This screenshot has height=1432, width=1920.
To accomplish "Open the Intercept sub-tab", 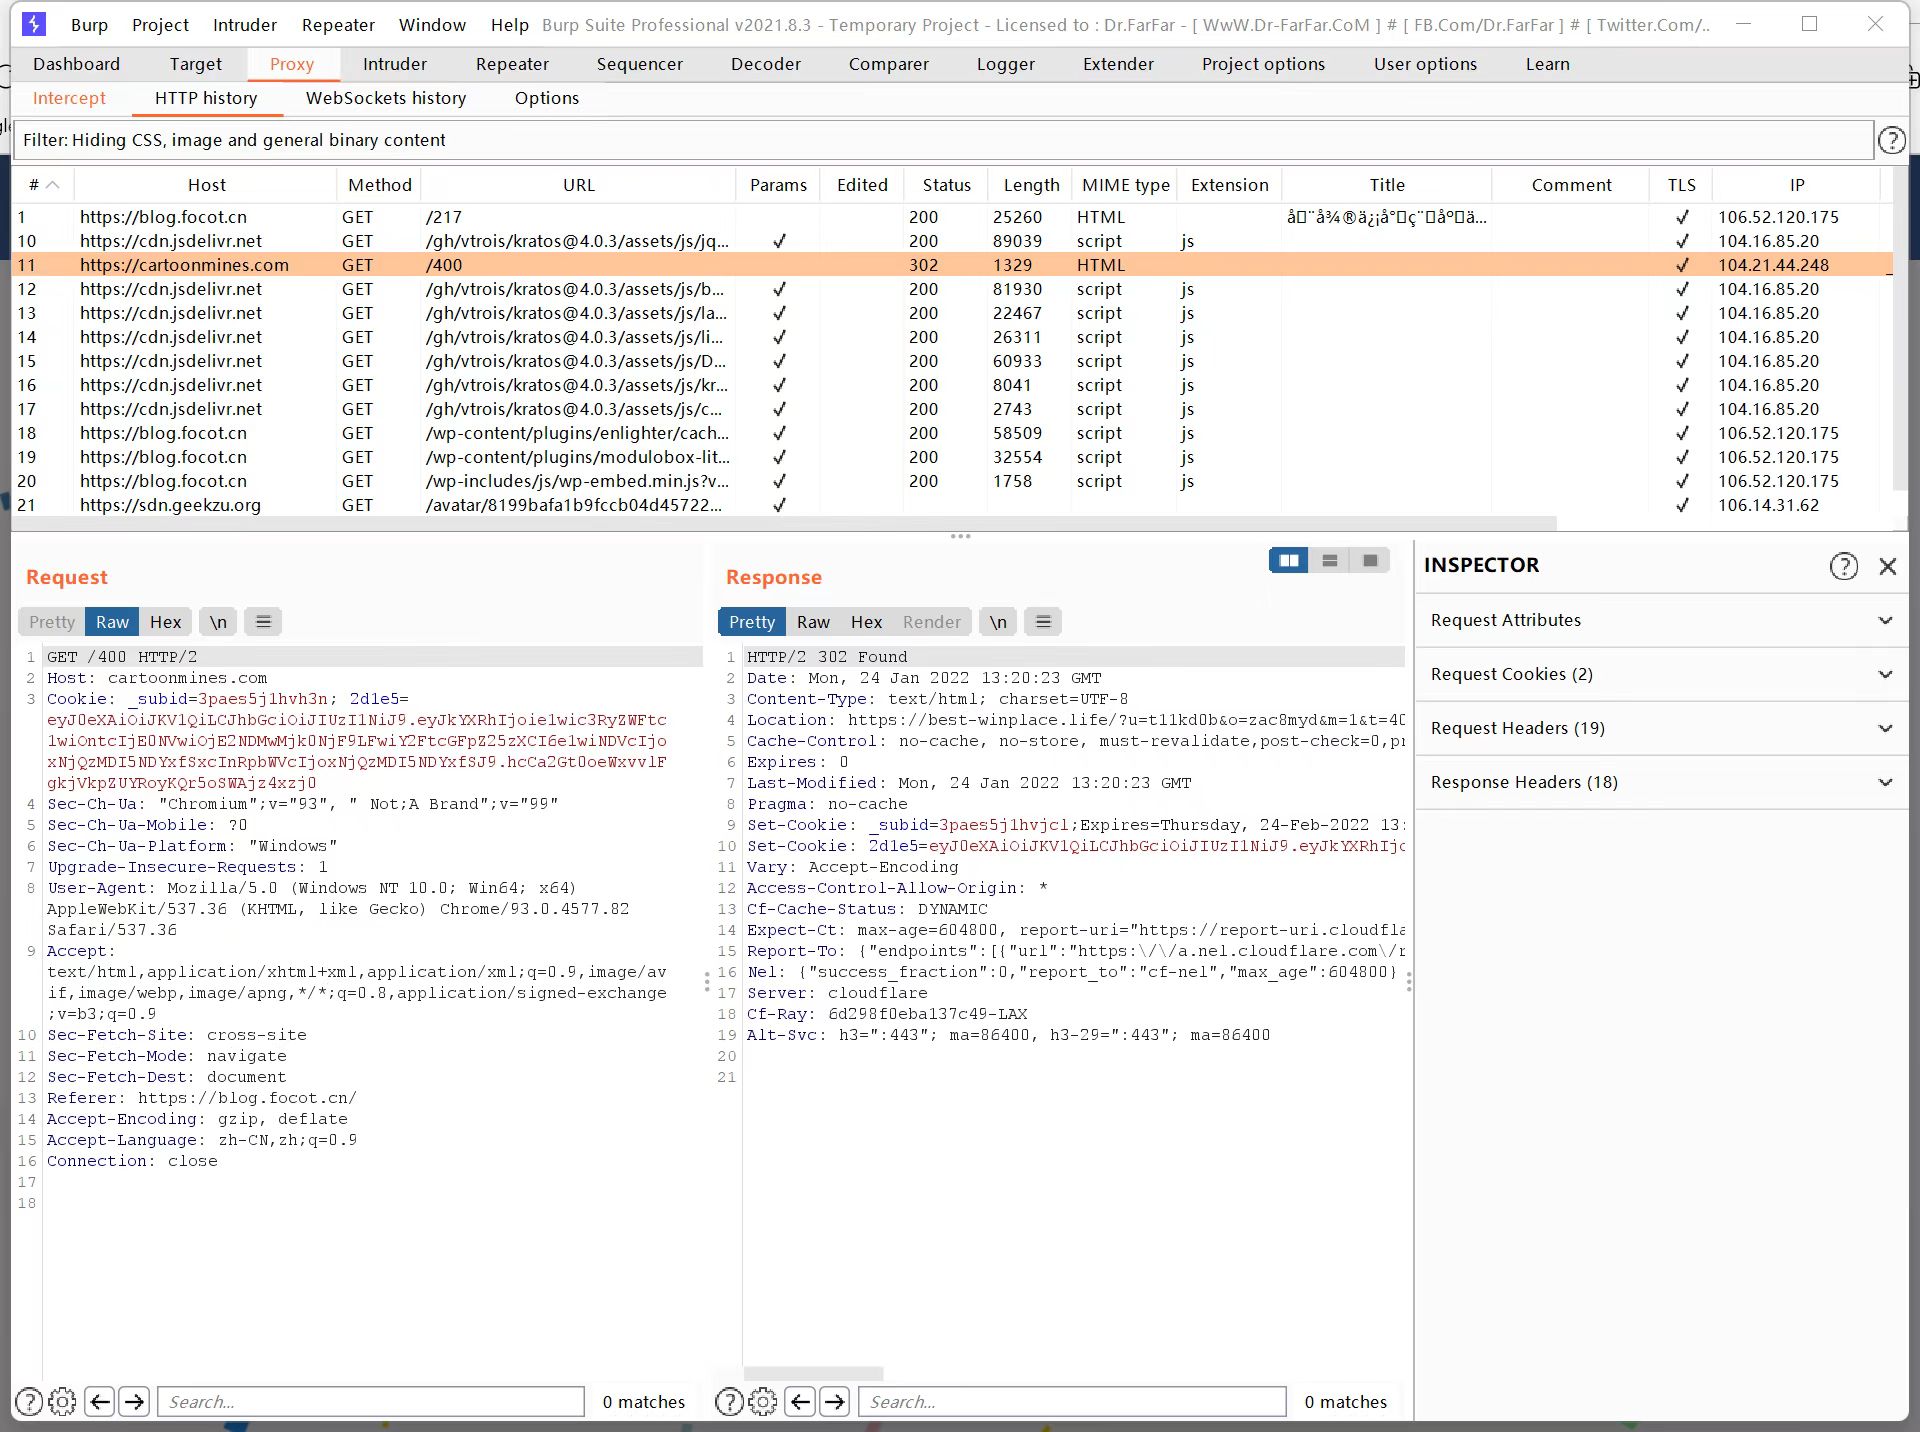I will tap(69, 98).
